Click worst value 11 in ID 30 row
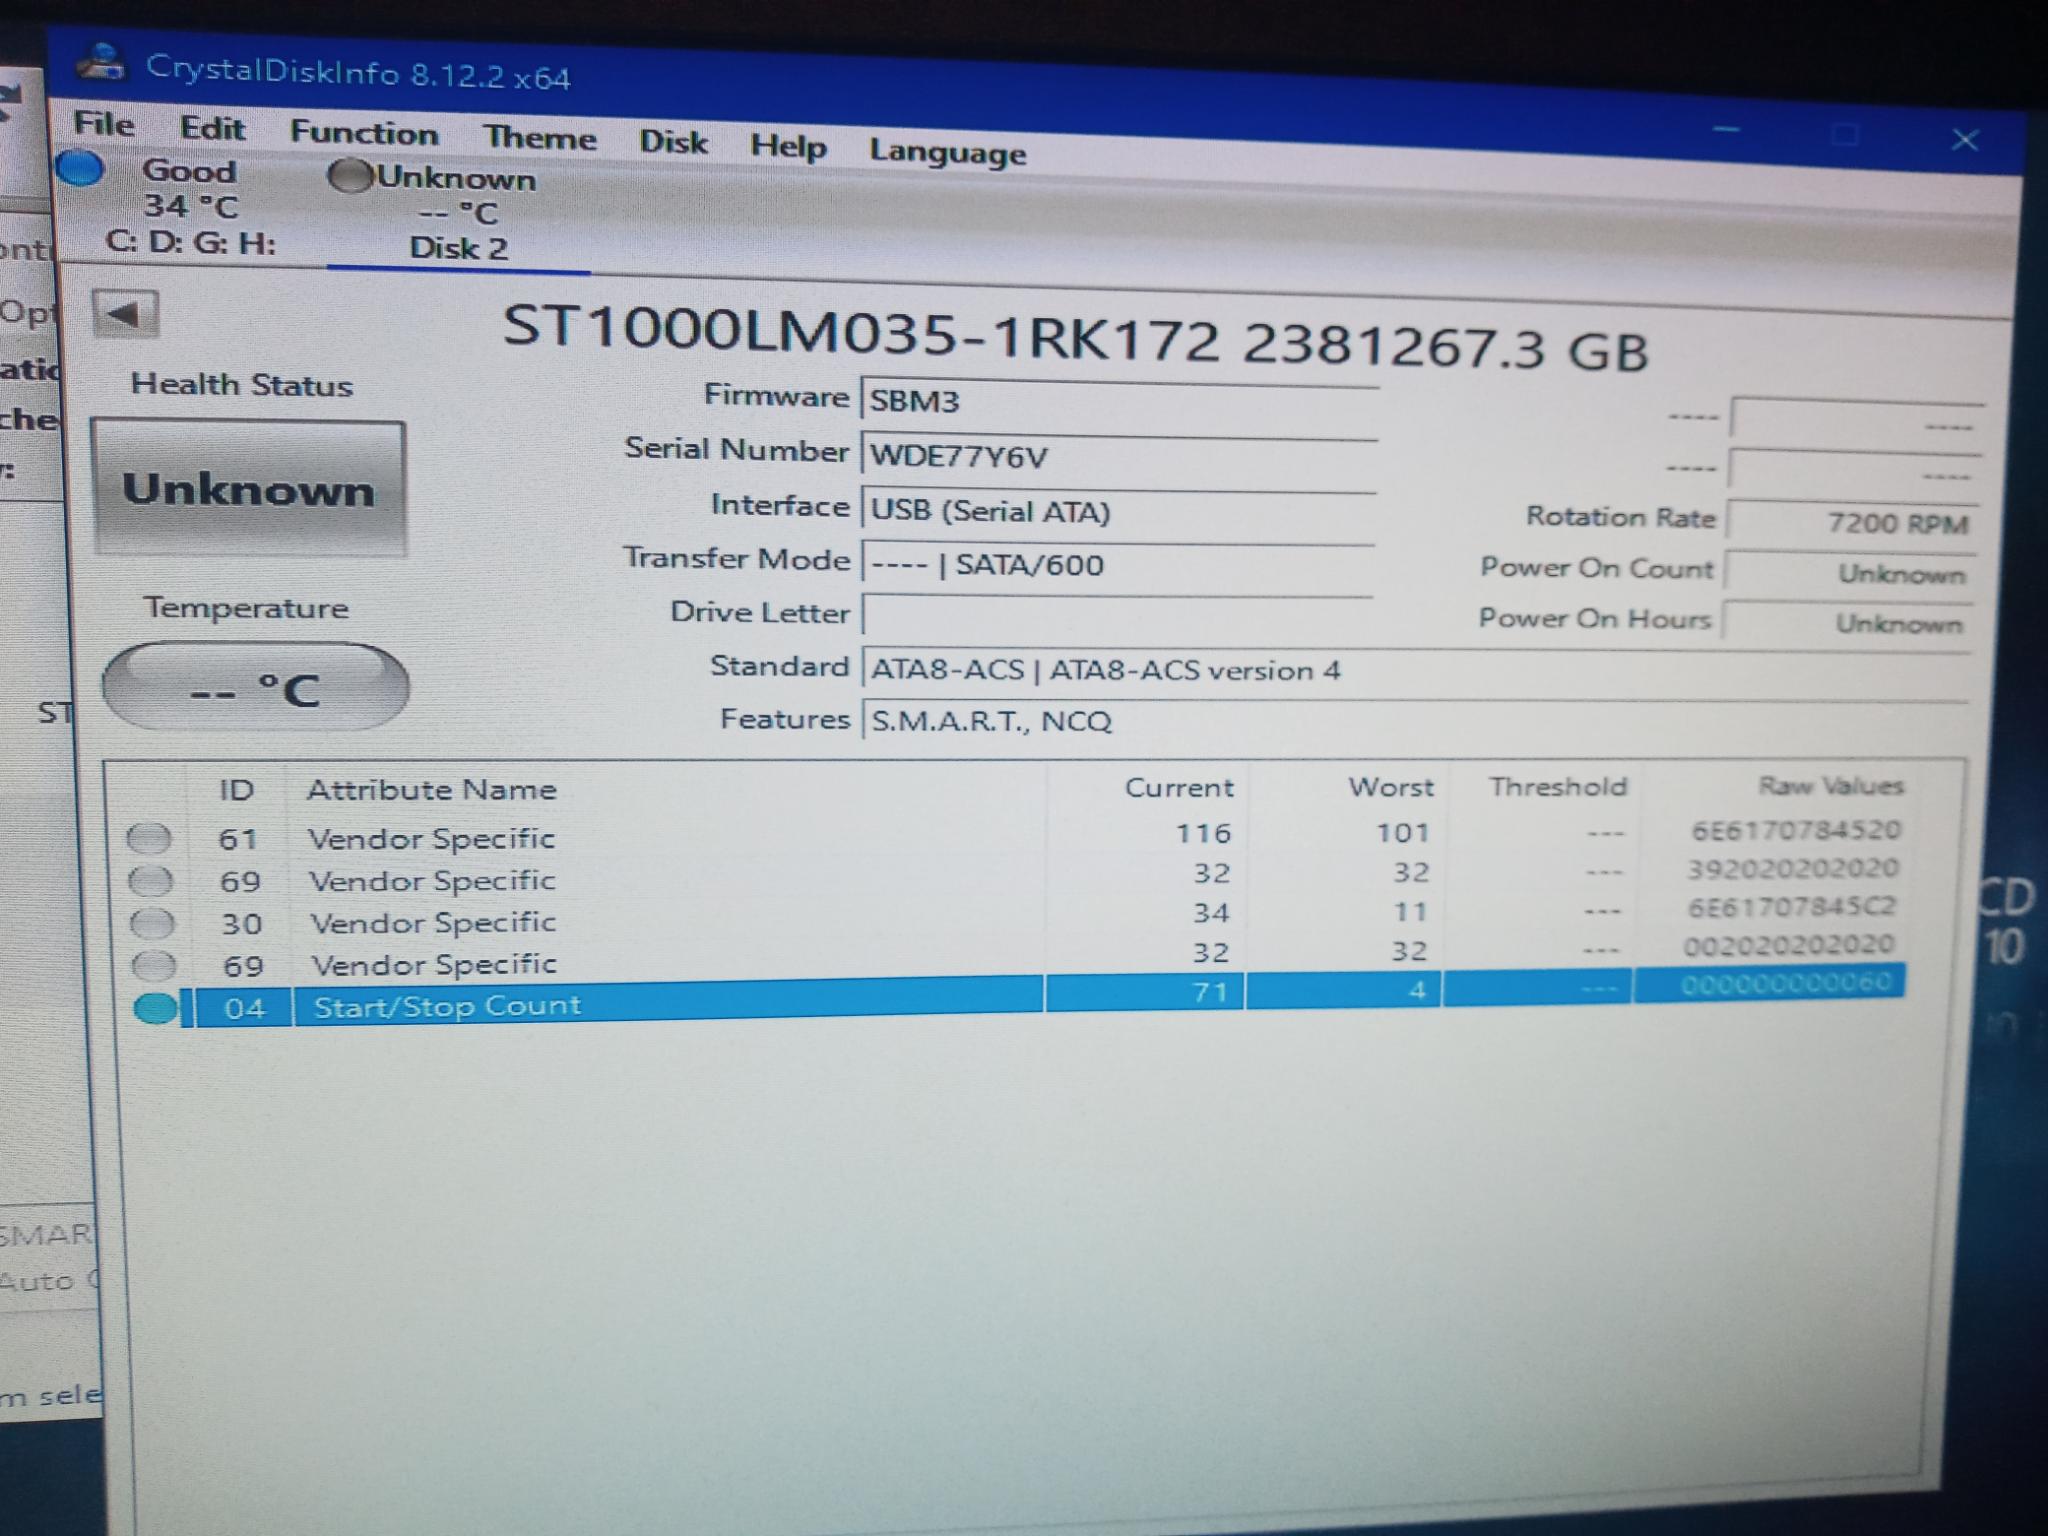Screen dimensions: 2048x1536 click(1410, 912)
